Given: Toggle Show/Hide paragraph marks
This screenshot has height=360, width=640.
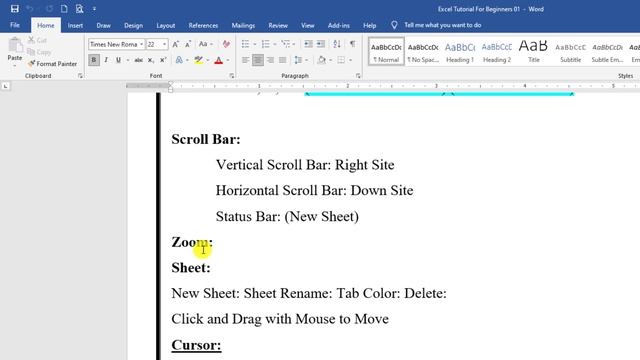Looking at the screenshot, I should pos(353,44).
